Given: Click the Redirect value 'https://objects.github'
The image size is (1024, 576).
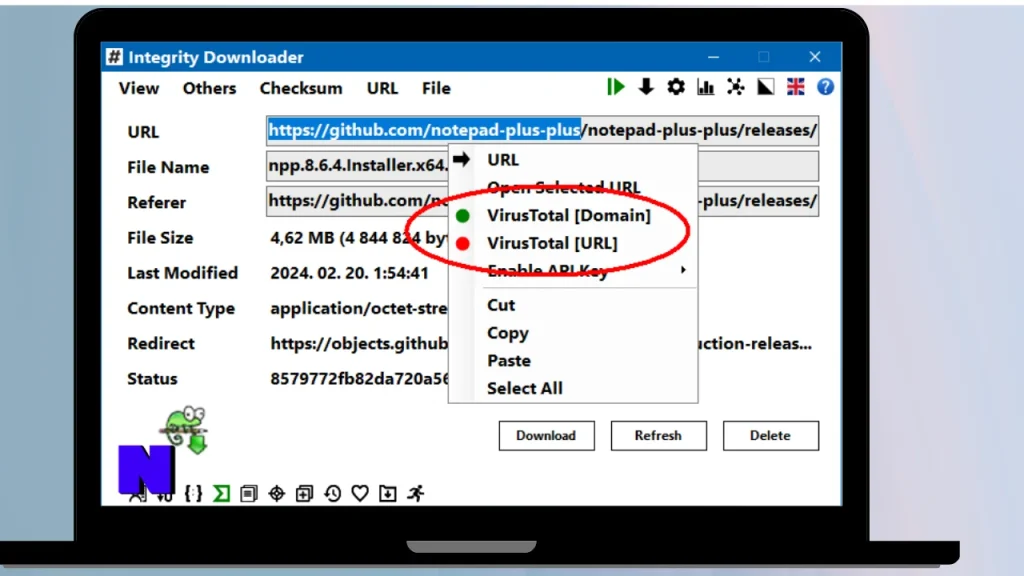Looking at the screenshot, I should 359,344.
